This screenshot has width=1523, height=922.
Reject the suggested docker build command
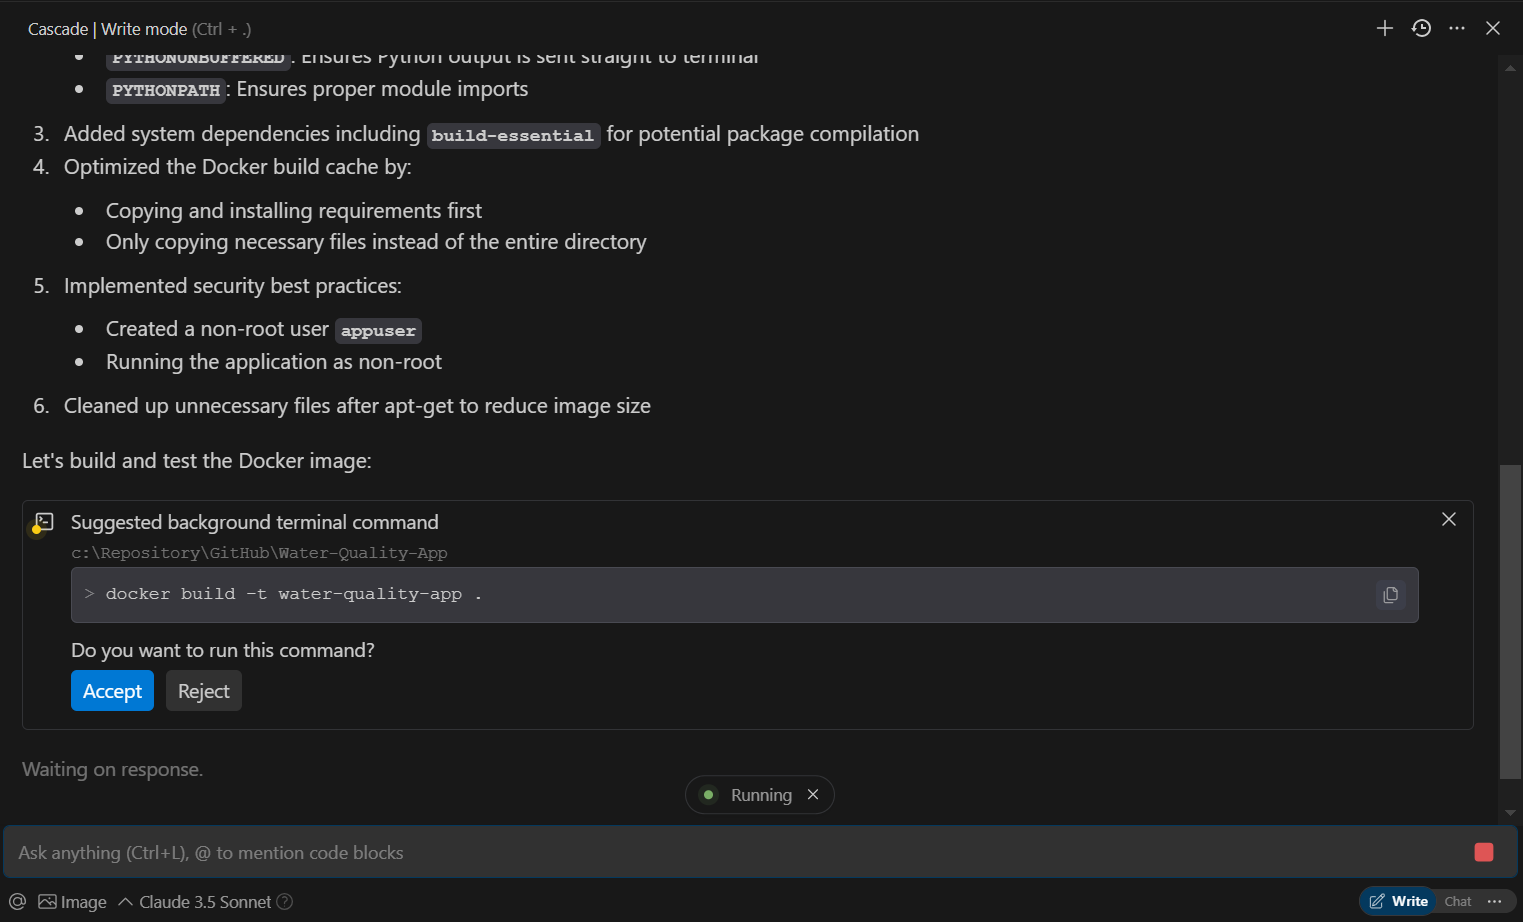coord(204,691)
